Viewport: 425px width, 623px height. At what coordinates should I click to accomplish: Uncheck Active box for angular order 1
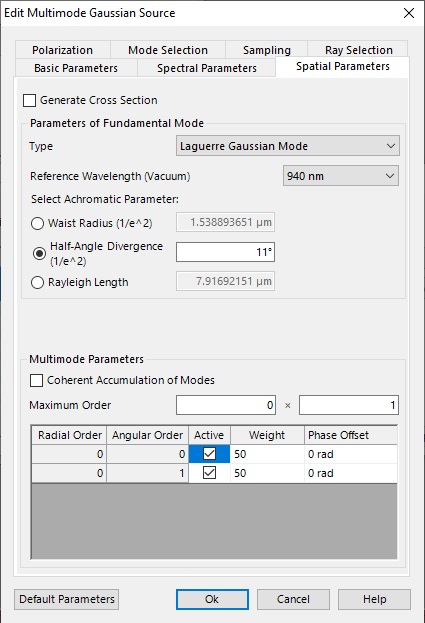click(209, 473)
